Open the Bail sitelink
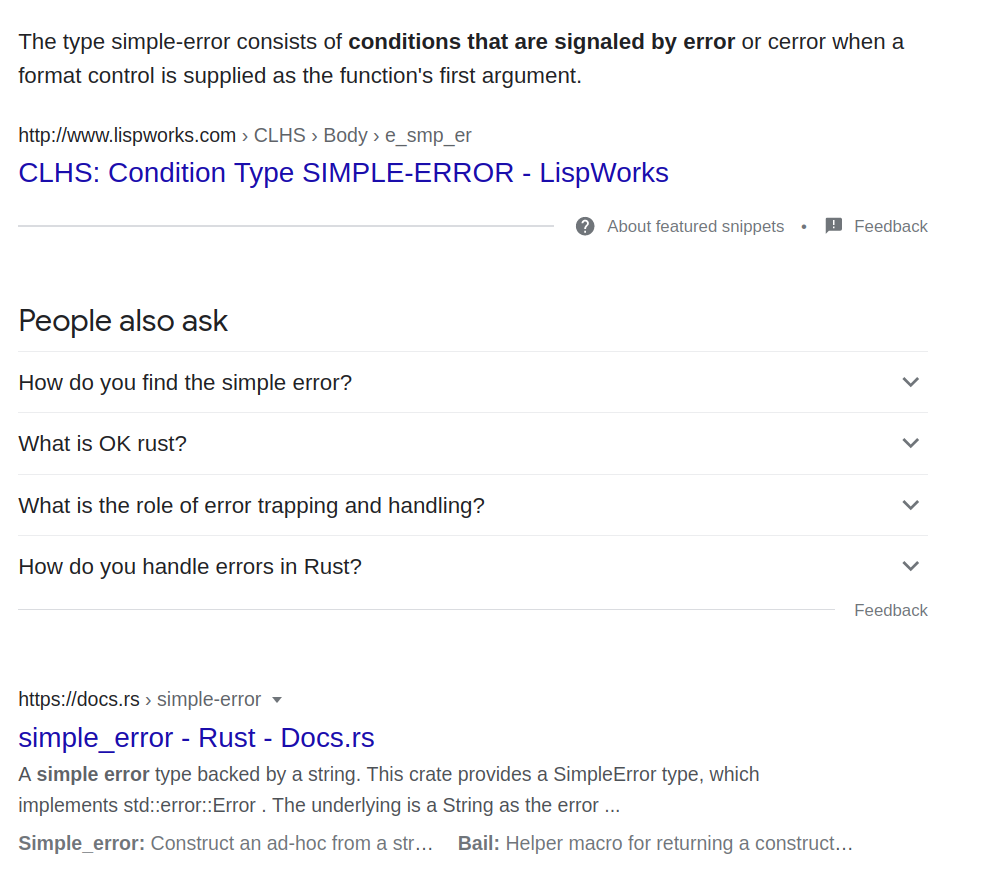 click(478, 843)
